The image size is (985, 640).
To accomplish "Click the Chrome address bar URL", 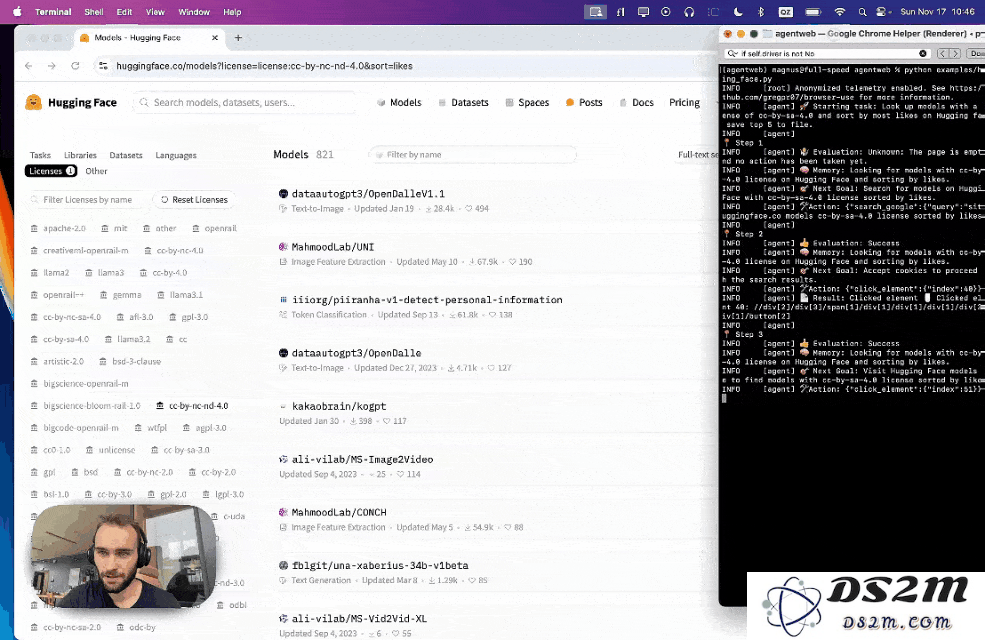I will tap(264, 66).
